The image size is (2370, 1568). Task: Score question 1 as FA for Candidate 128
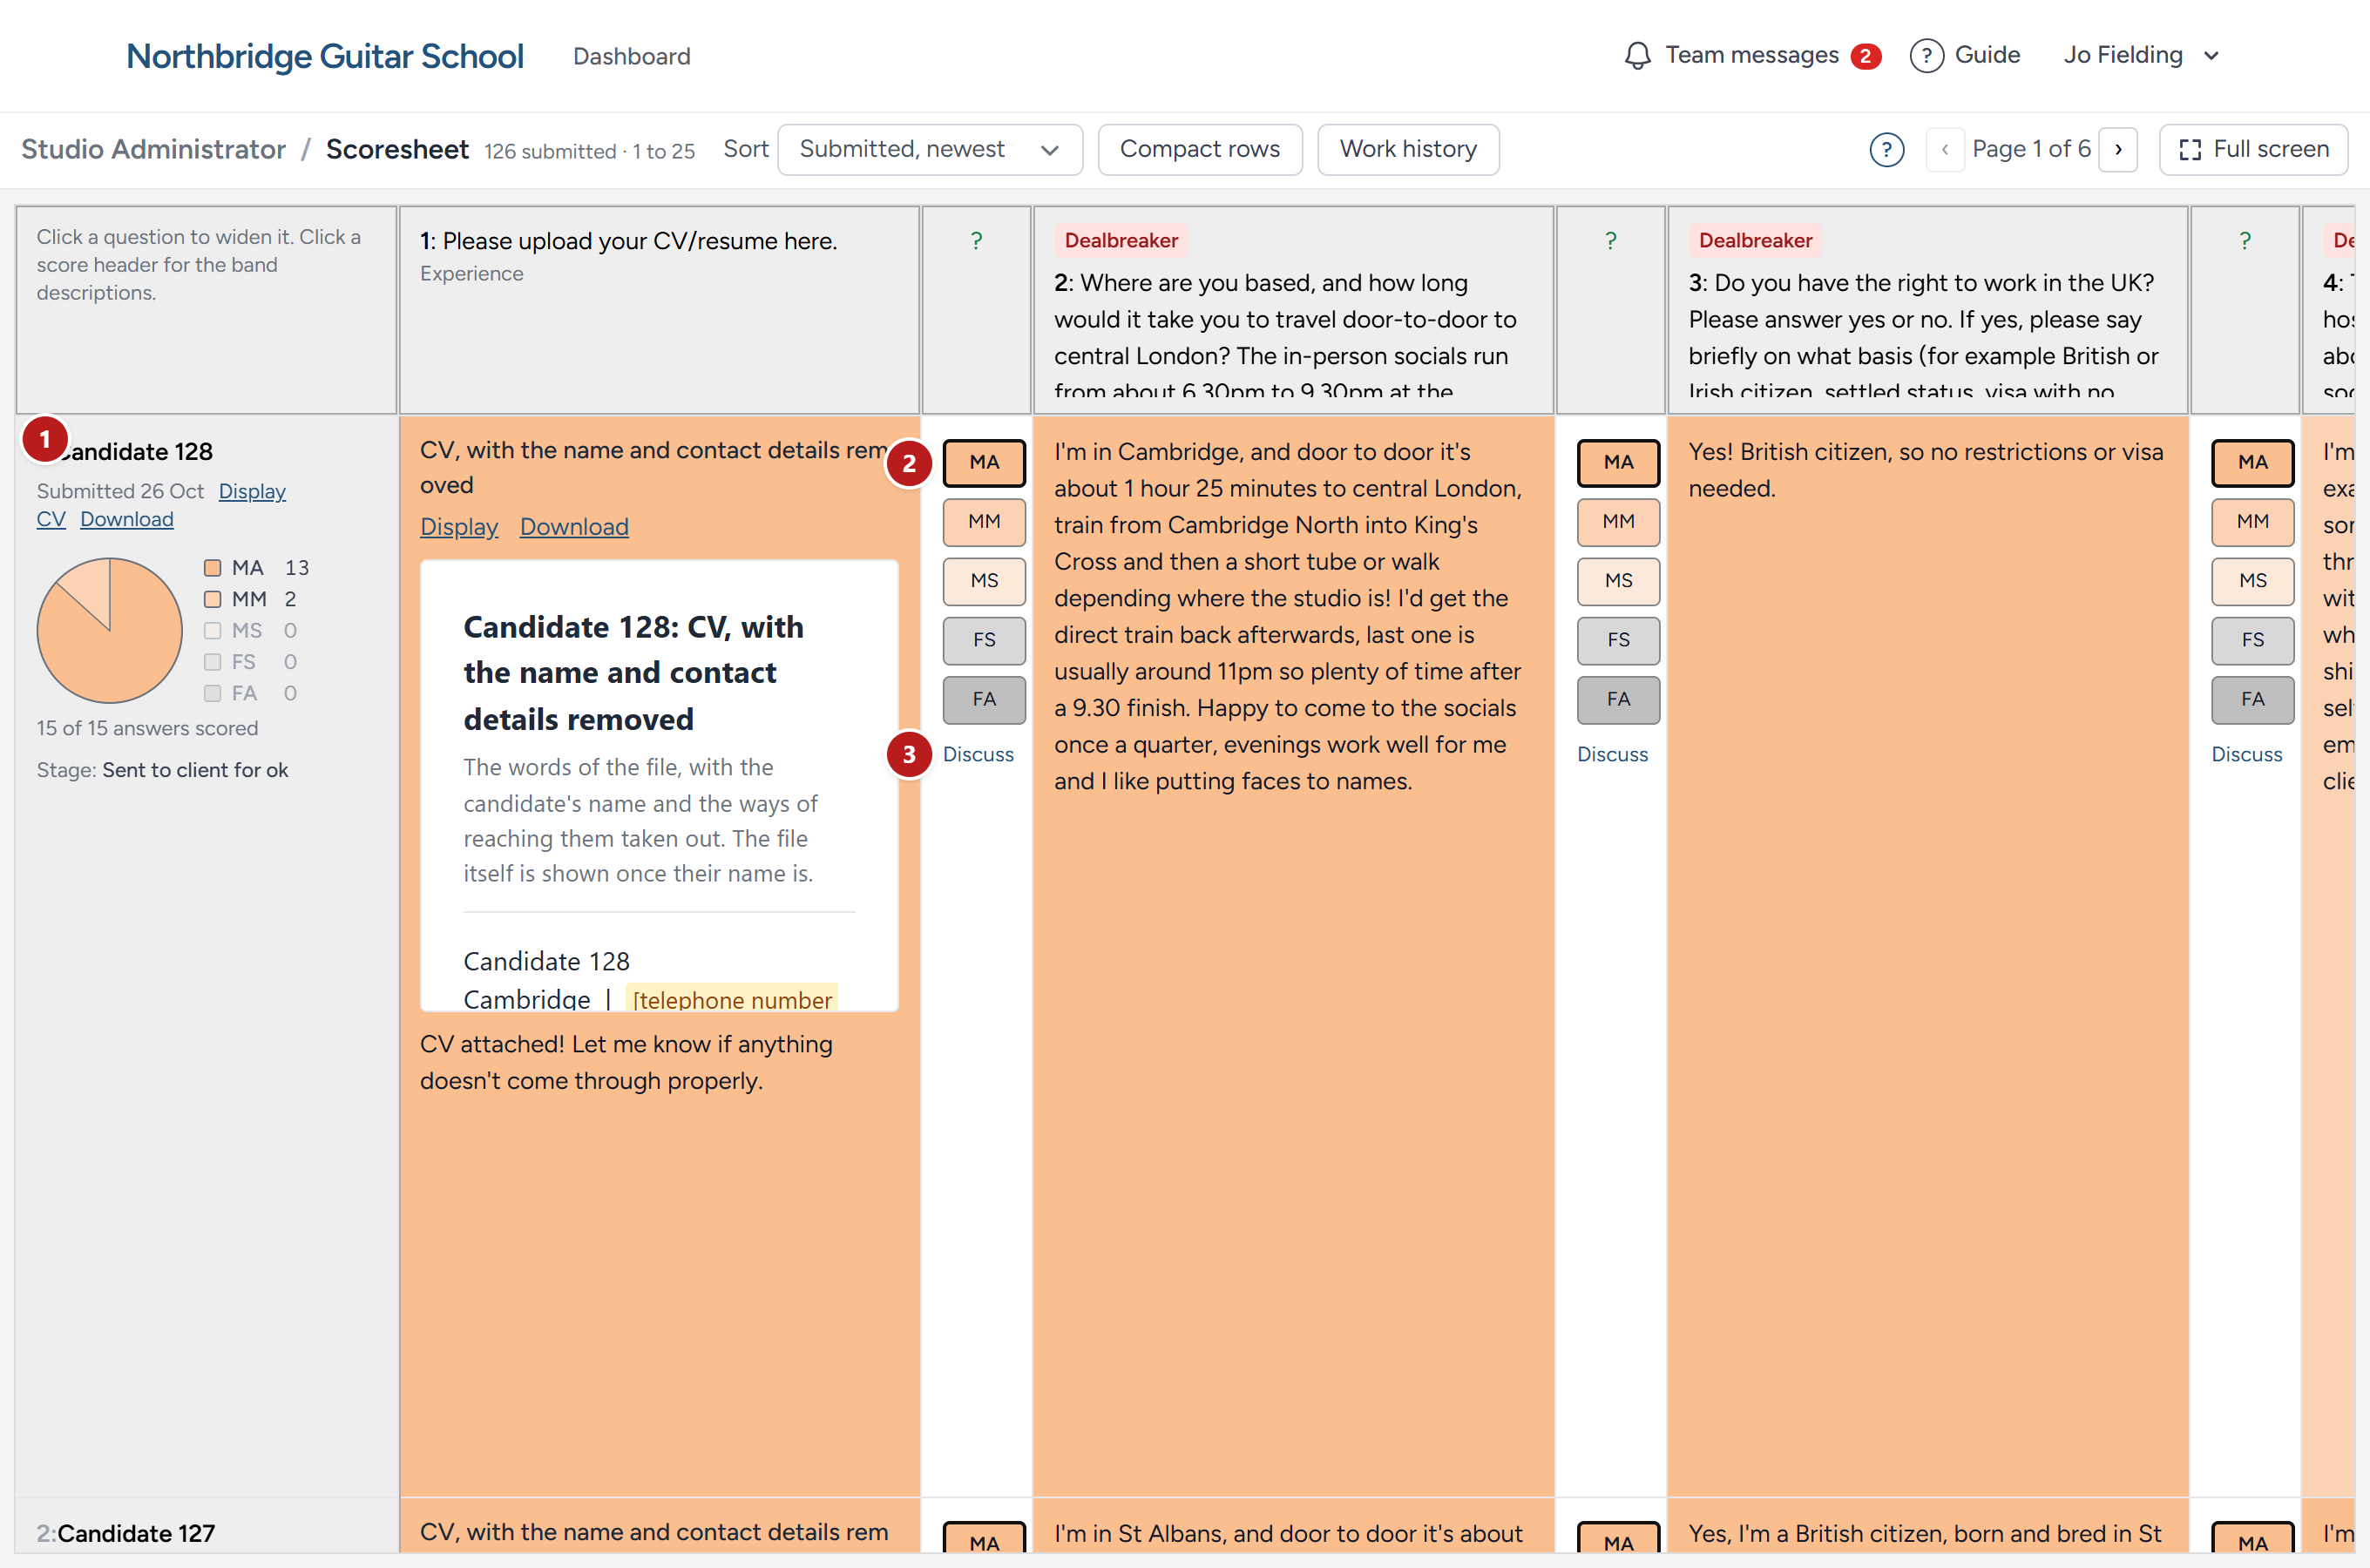tap(984, 699)
